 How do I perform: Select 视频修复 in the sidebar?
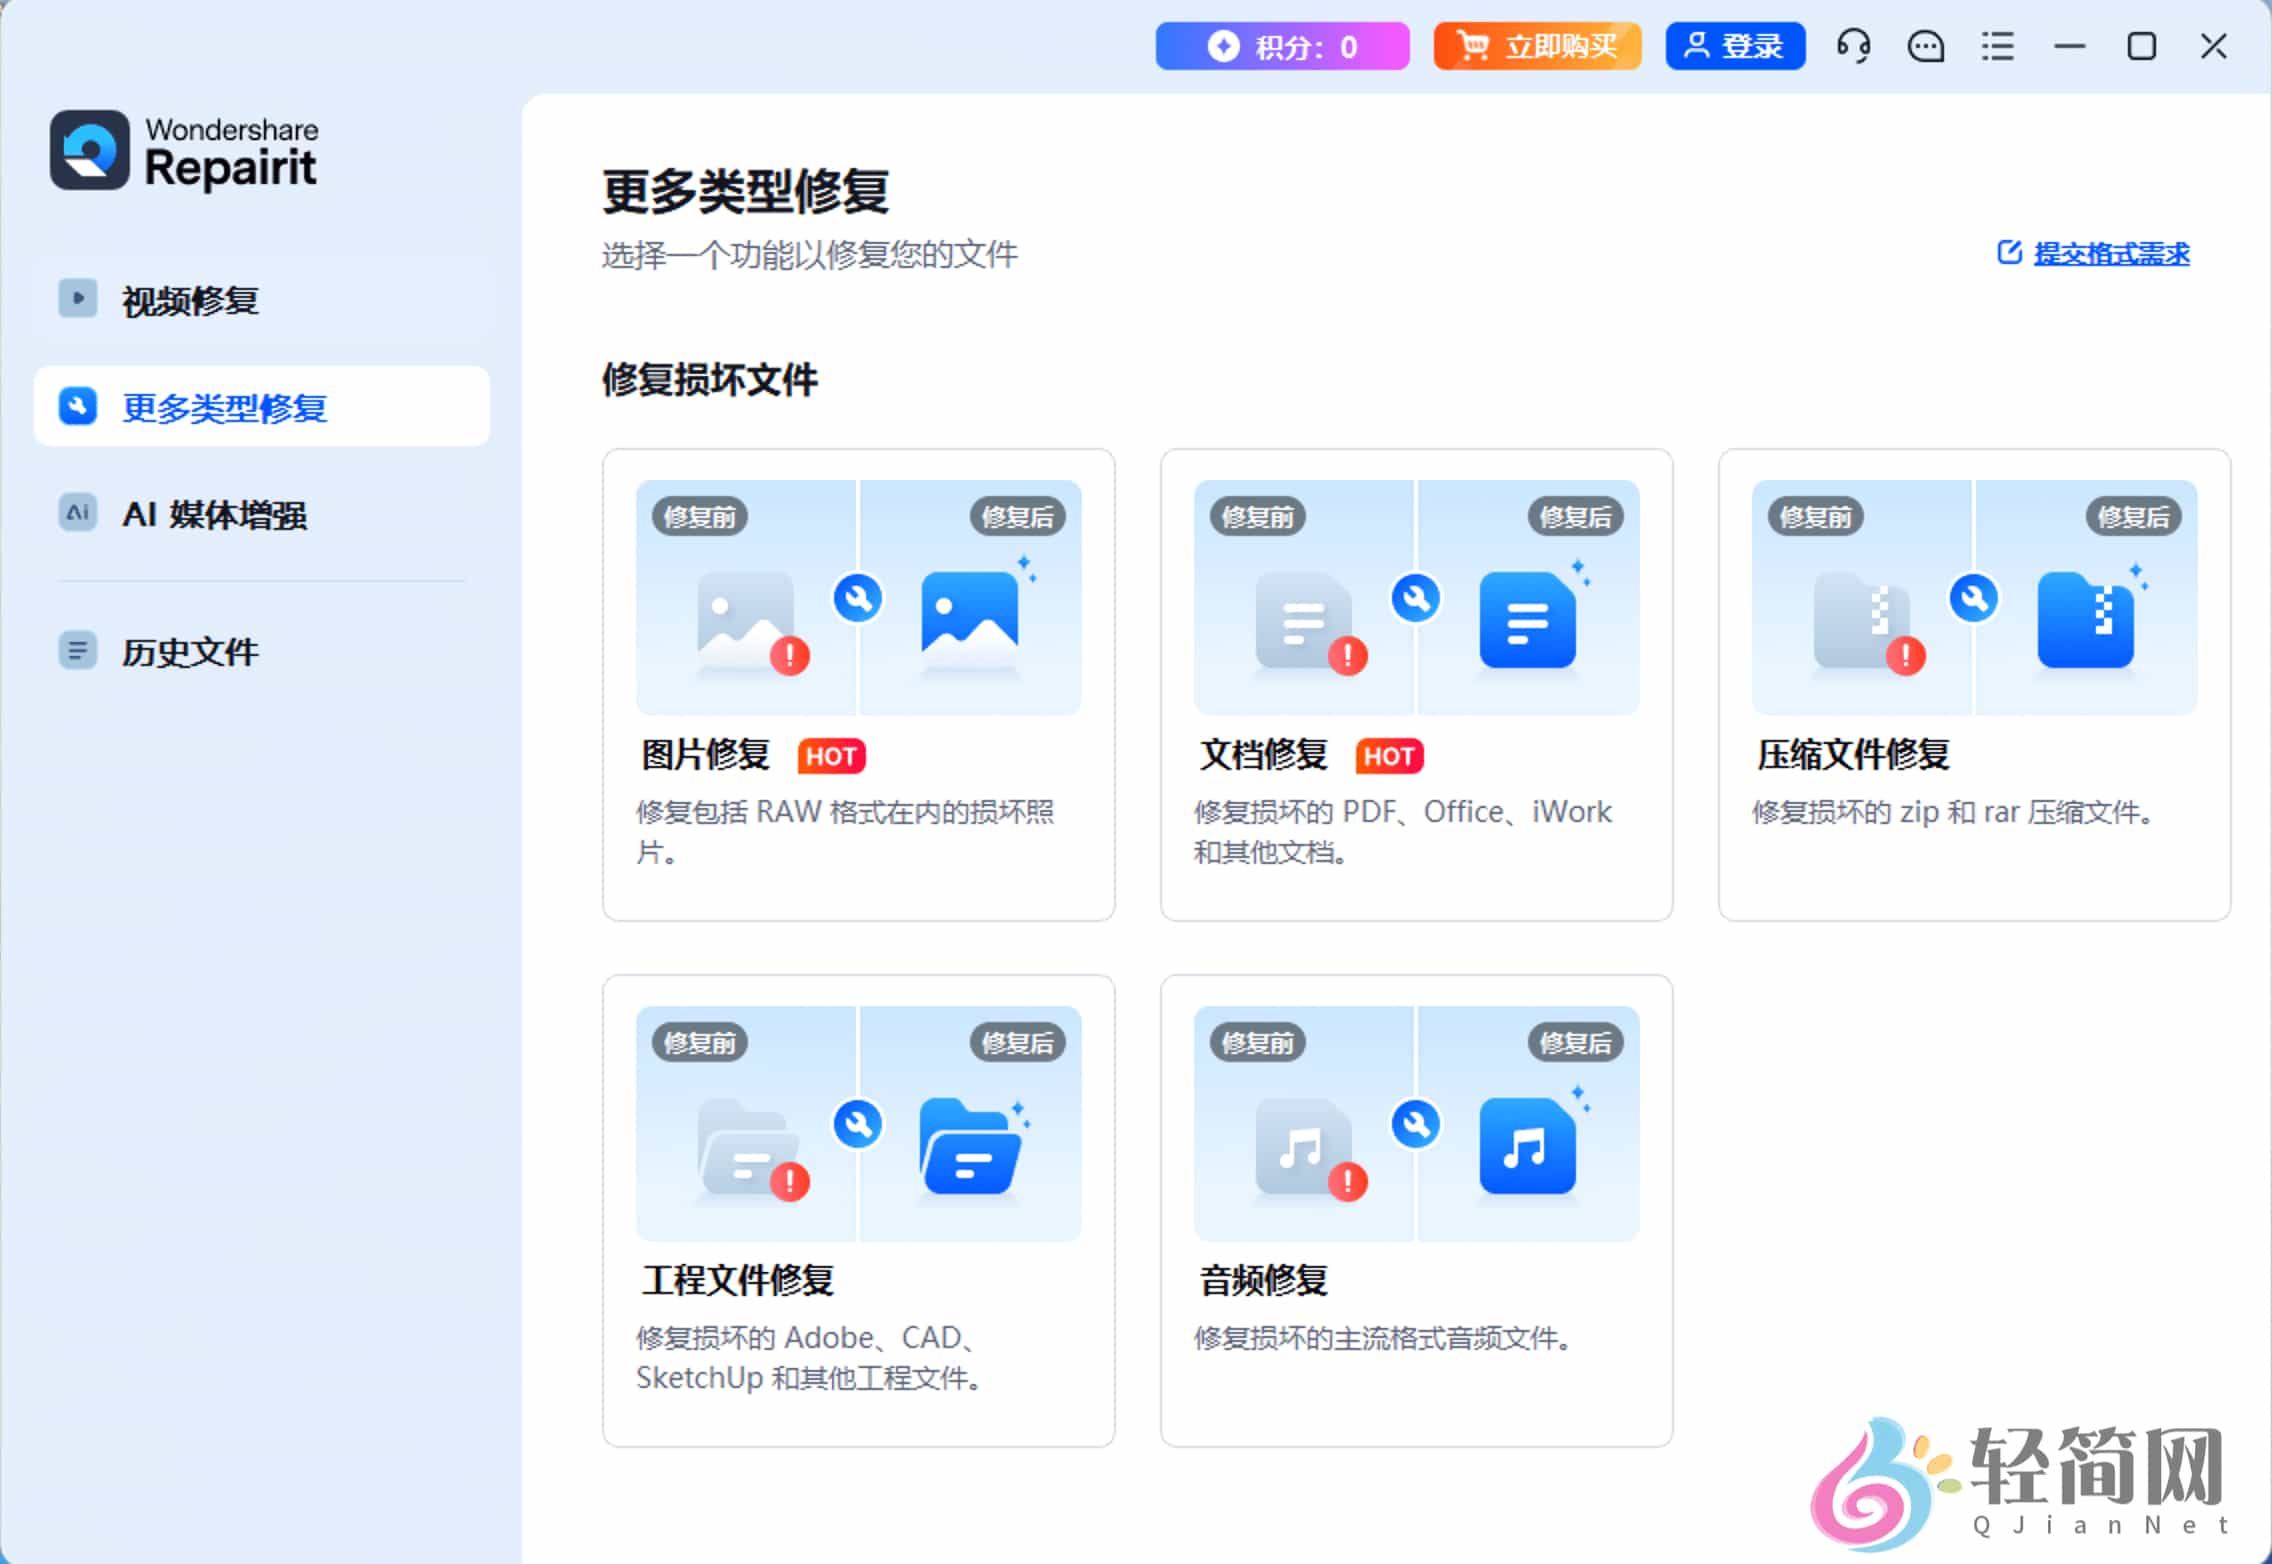coord(190,300)
